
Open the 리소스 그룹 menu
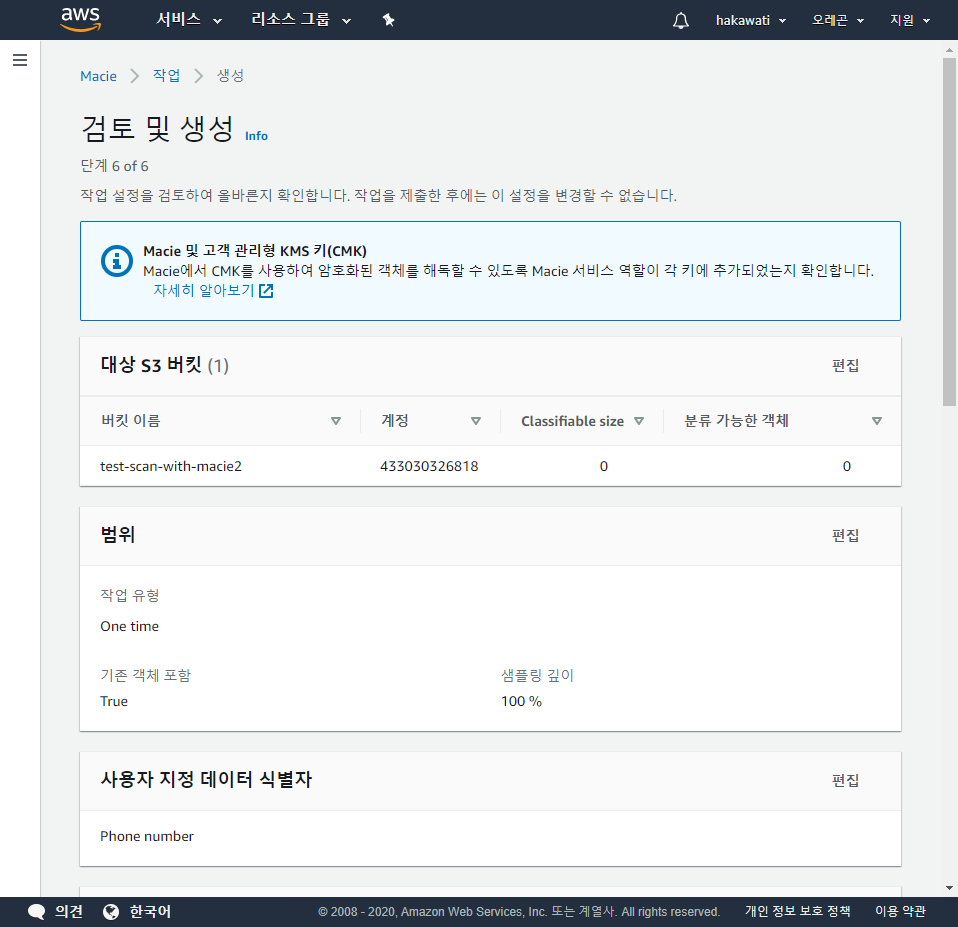(x=301, y=20)
